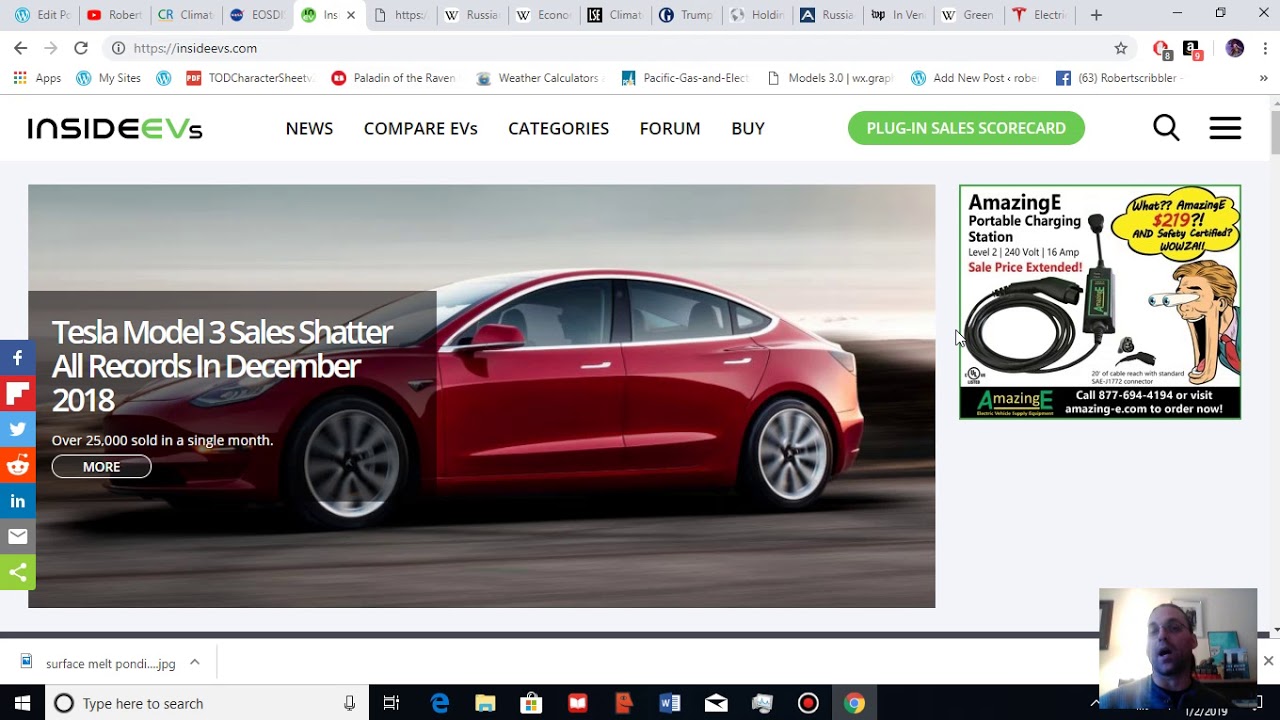
Task: Click the AmazingE charging station ad
Action: click(1100, 302)
